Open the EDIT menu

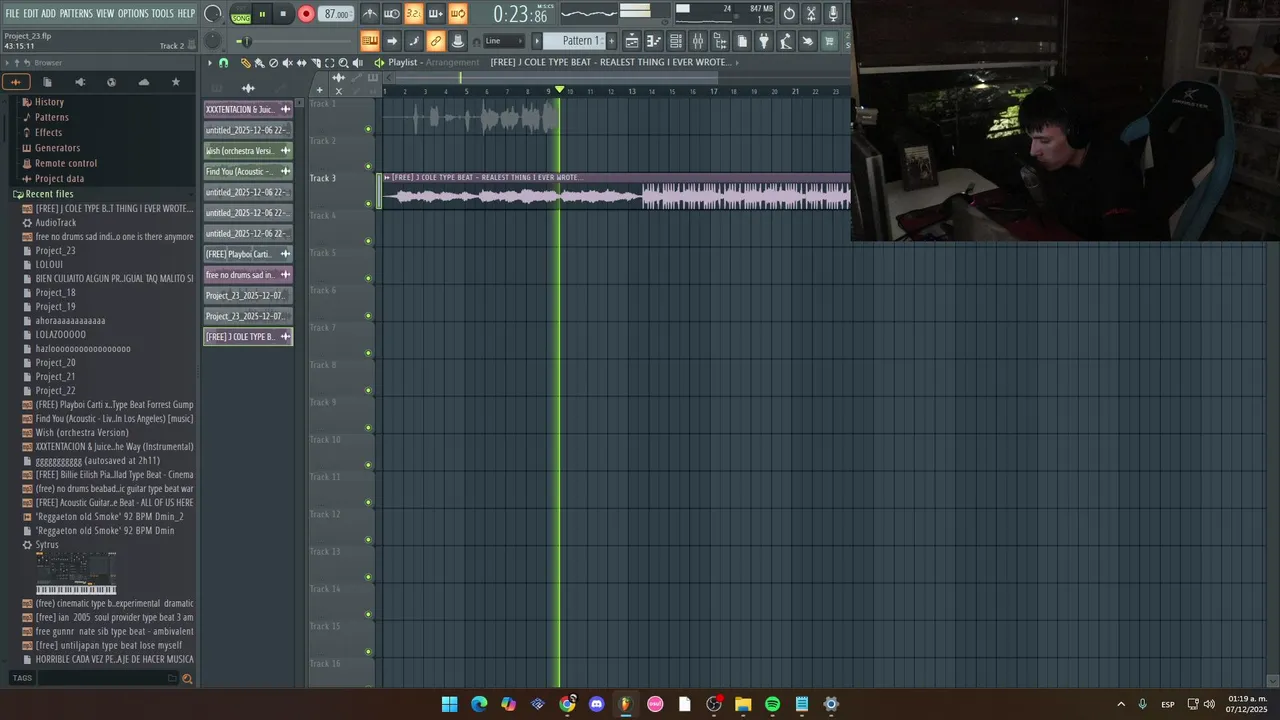(x=31, y=13)
